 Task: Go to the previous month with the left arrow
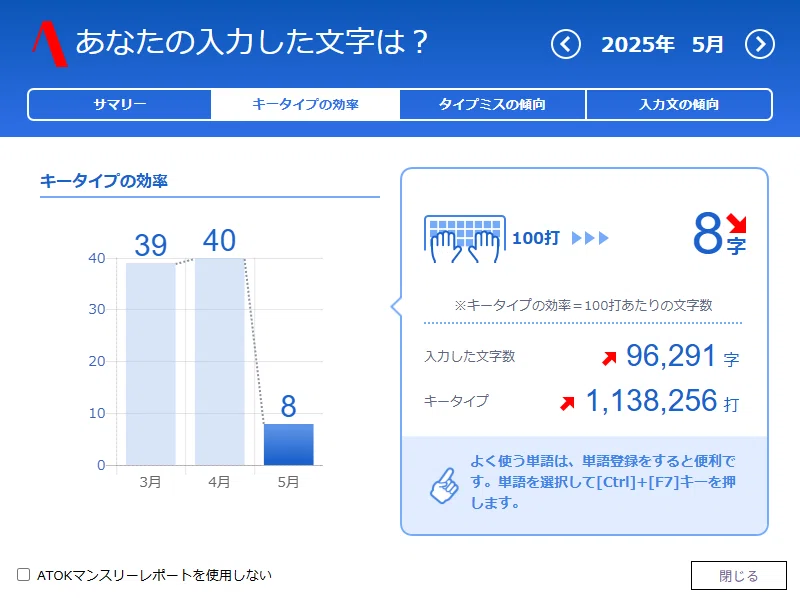click(x=566, y=44)
